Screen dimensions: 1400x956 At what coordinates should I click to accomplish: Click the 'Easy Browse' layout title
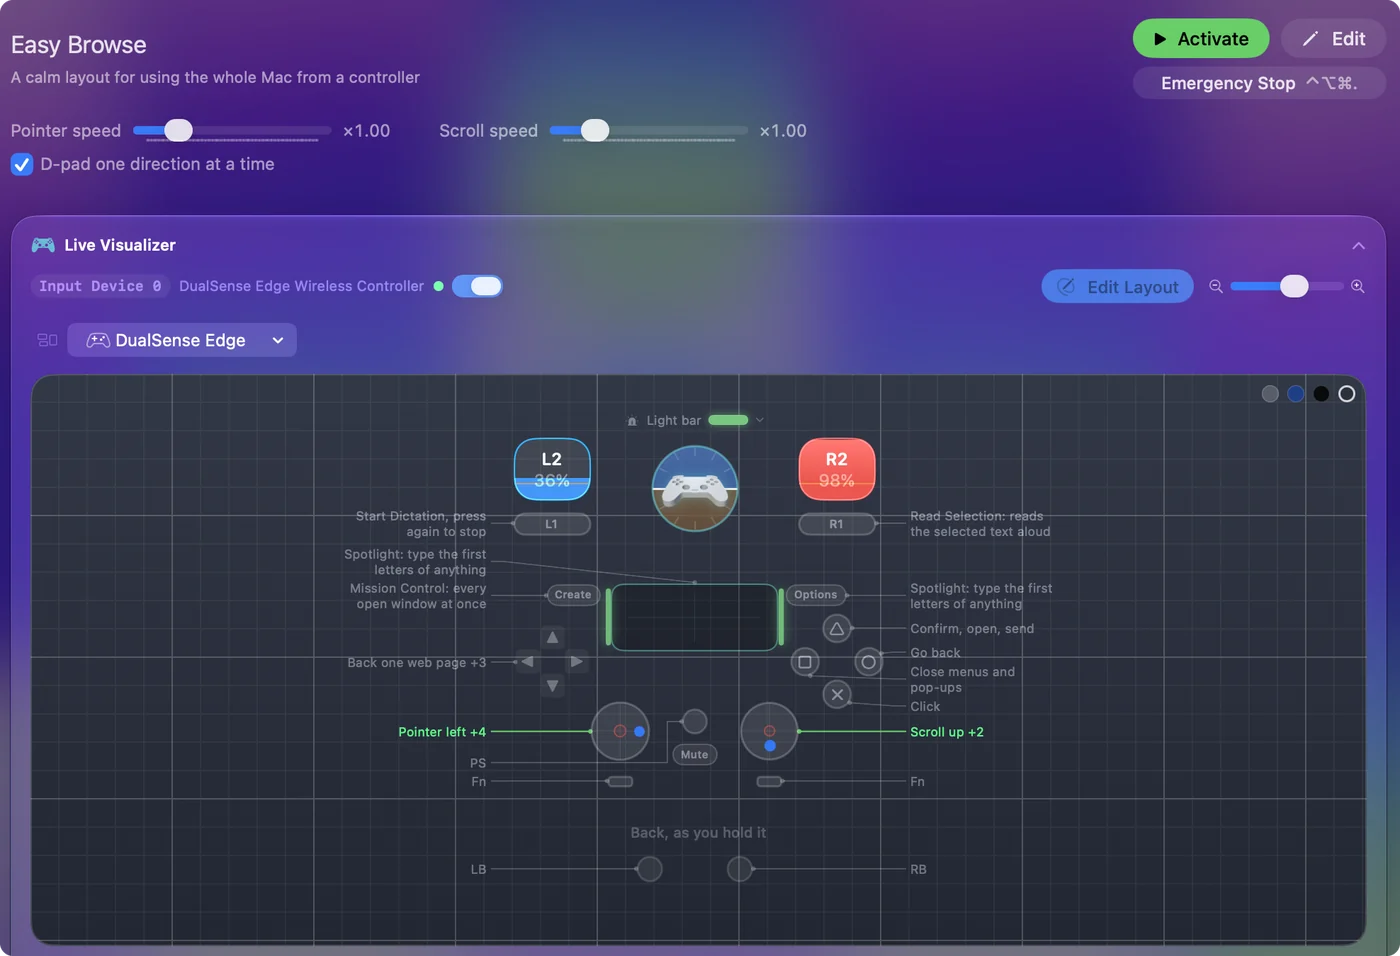78,45
